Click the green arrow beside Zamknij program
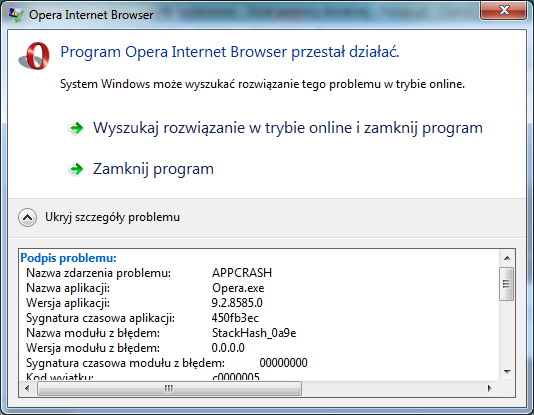The image size is (534, 415). (x=77, y=169)
